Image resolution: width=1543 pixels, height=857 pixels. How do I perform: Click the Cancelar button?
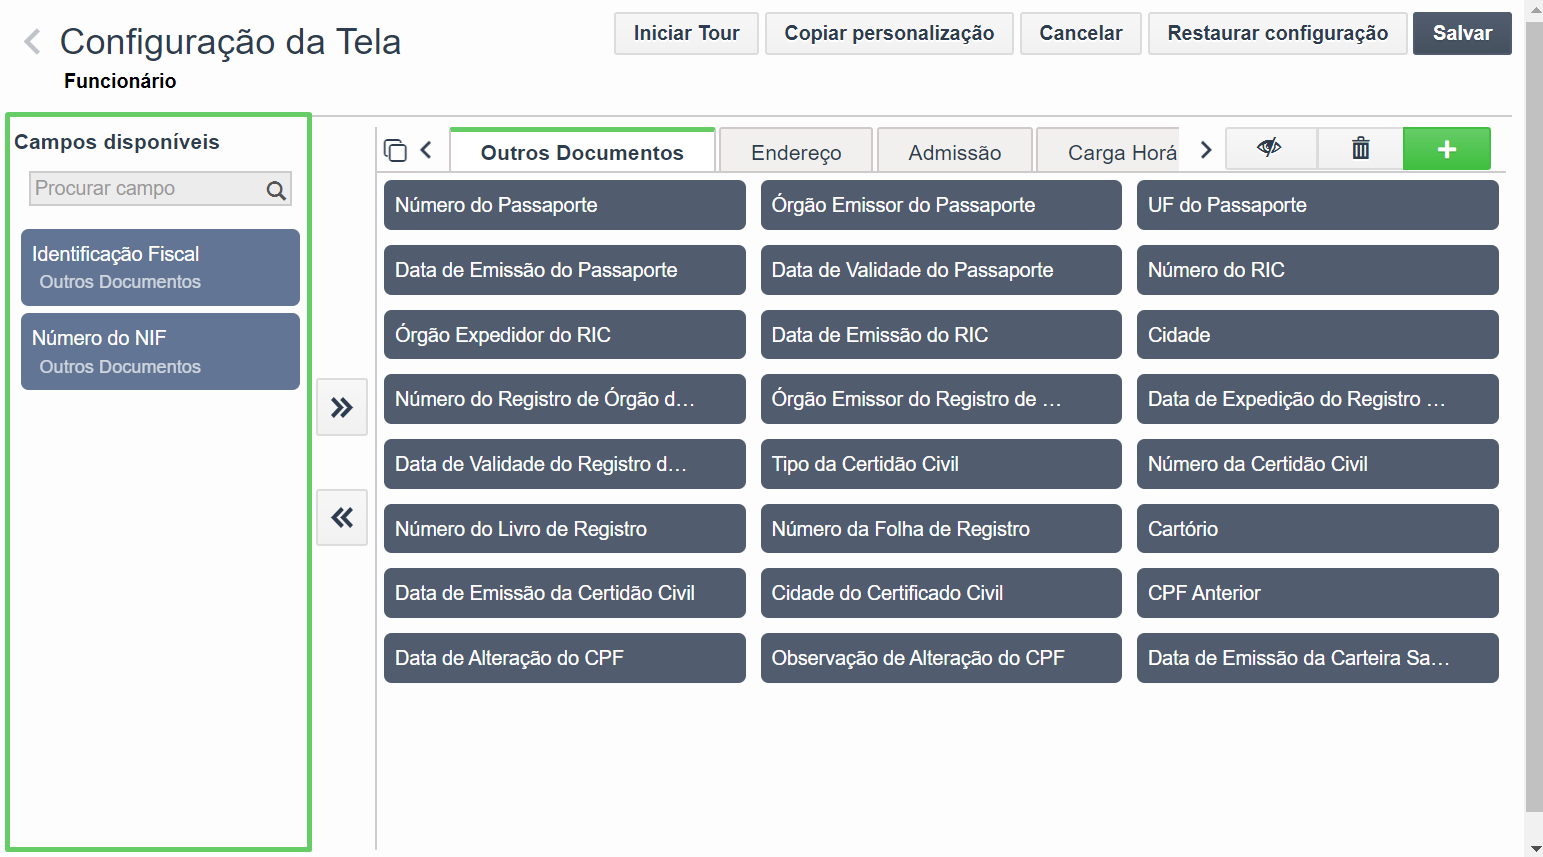click(1080, 33)
